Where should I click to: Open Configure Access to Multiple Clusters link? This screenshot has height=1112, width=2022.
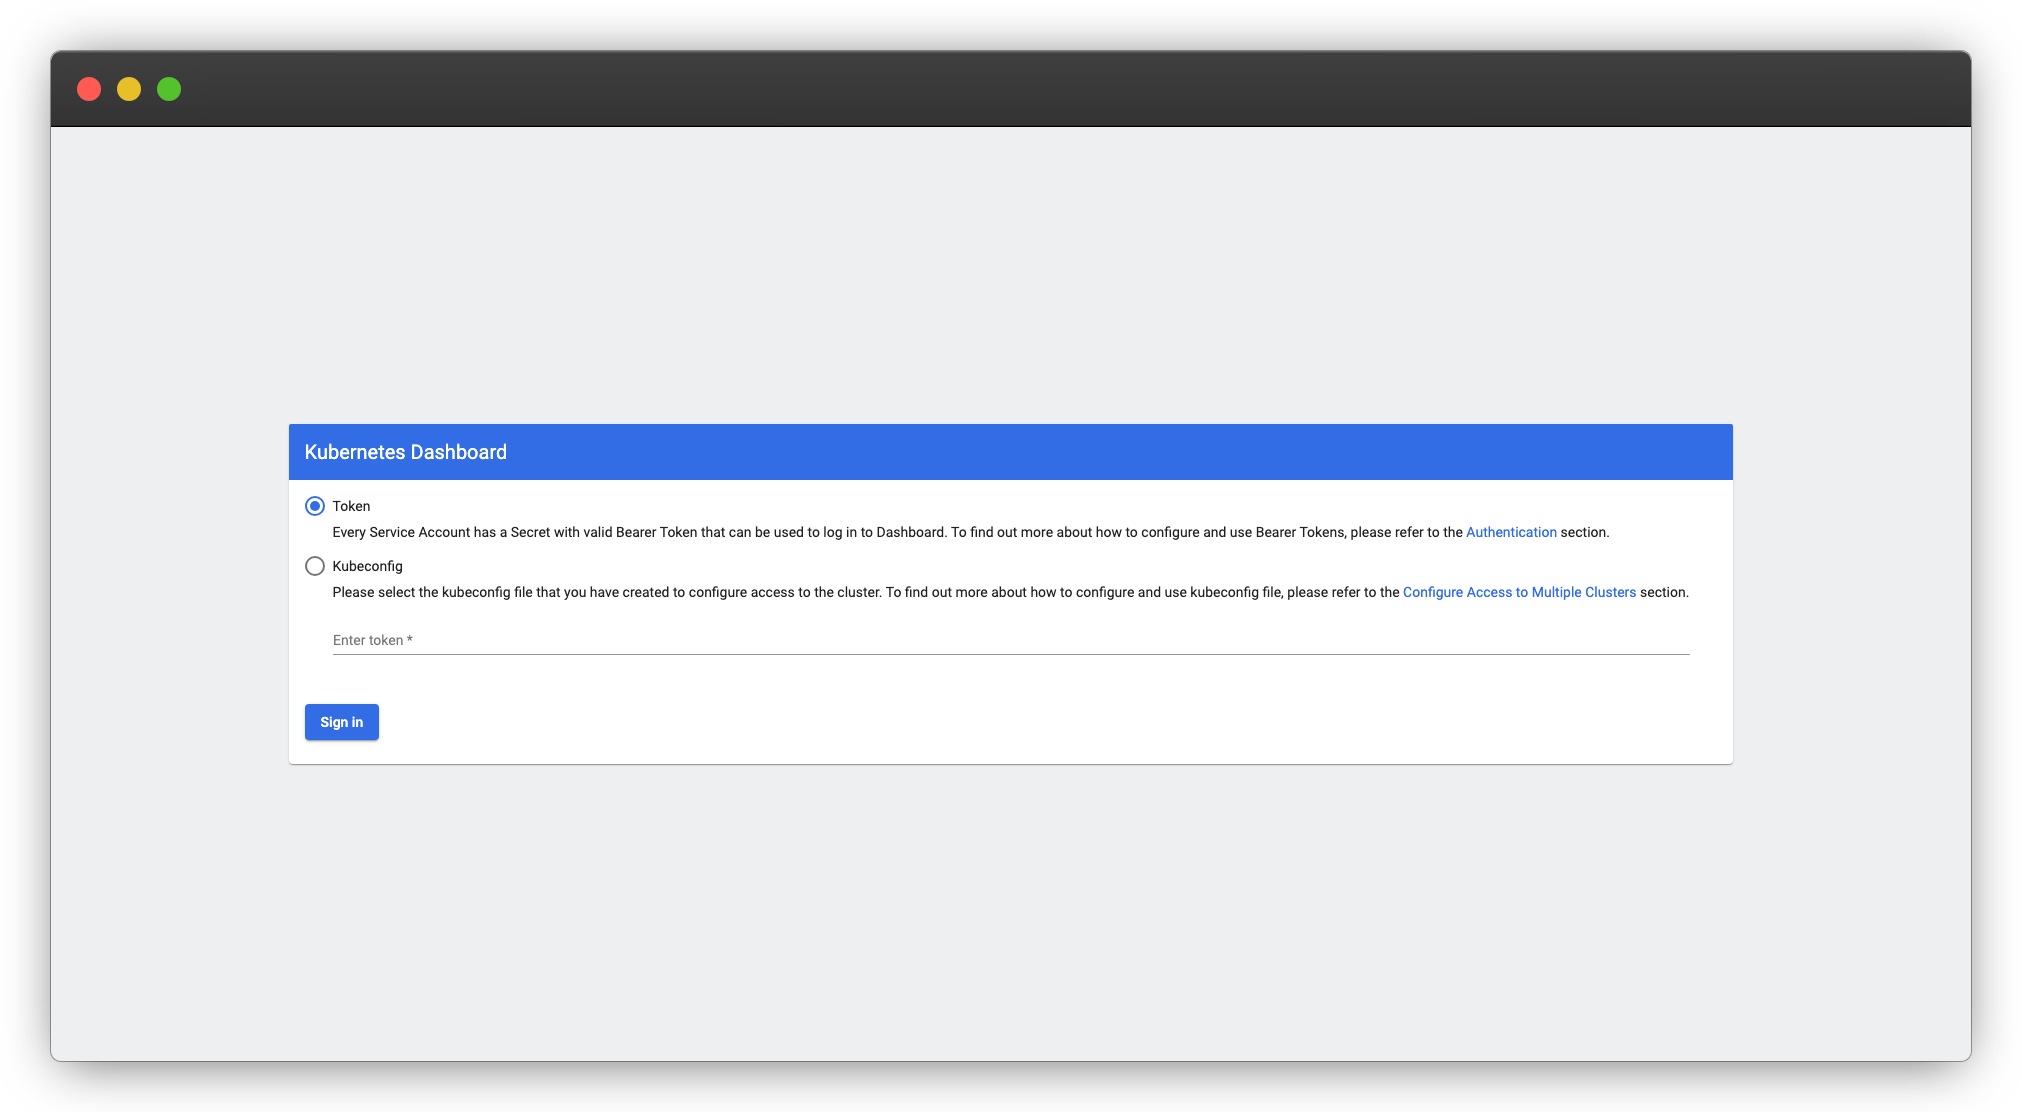(1518, 592)
